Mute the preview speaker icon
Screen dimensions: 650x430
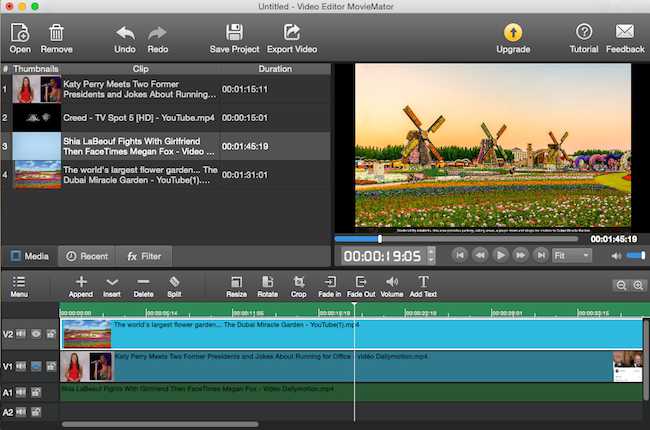click(616, 256)
